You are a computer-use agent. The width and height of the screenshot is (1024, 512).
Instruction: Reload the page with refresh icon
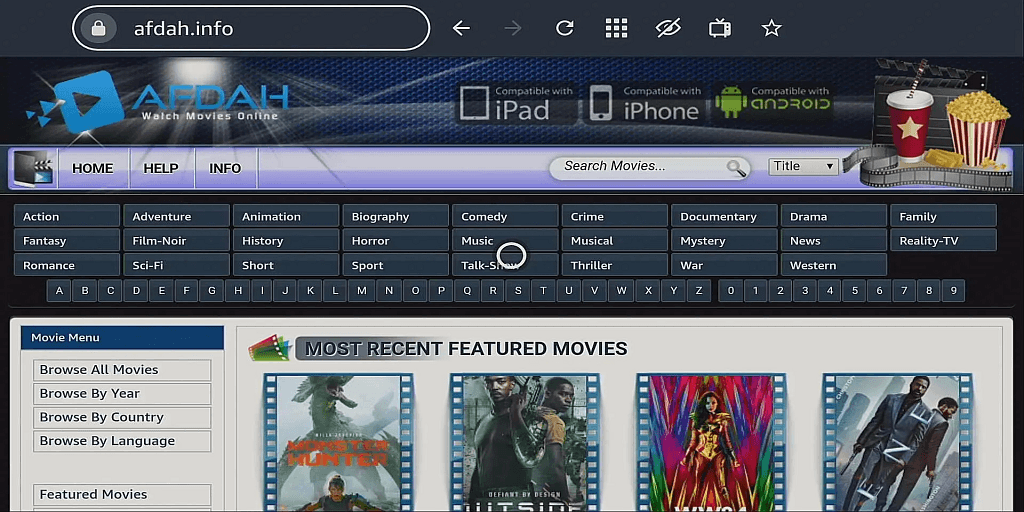pos(564,28)
